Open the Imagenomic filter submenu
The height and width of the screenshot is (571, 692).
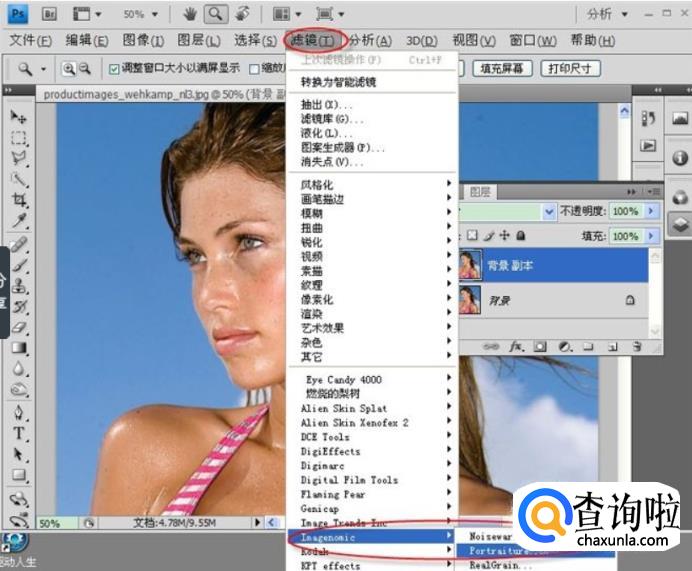point(372,537)
